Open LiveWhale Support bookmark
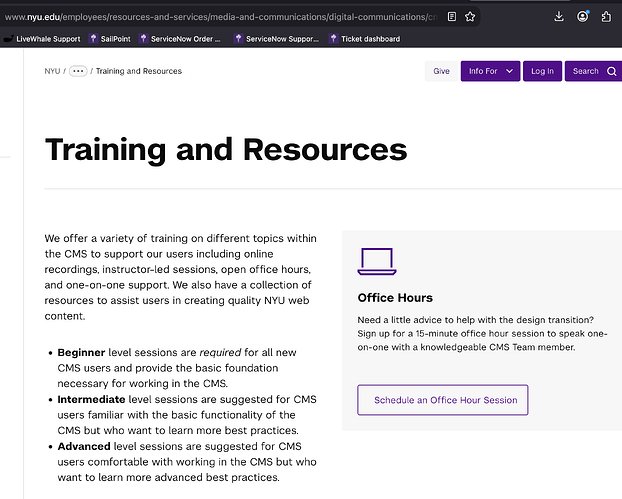 coord(42,39)
